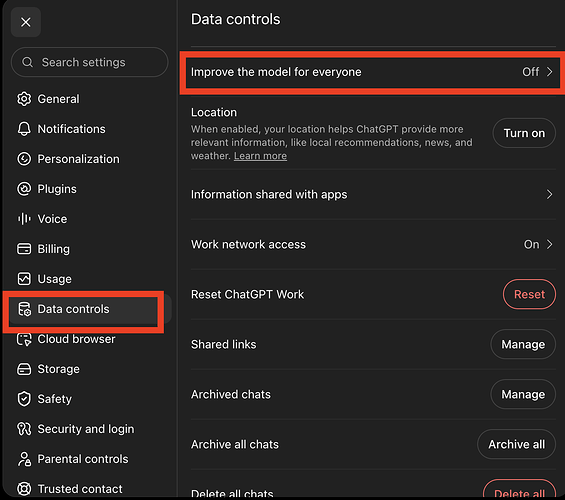Click the Reset ChatGPT Work label
The height and width of the screenshot is (500, 565).
(247, 294)
